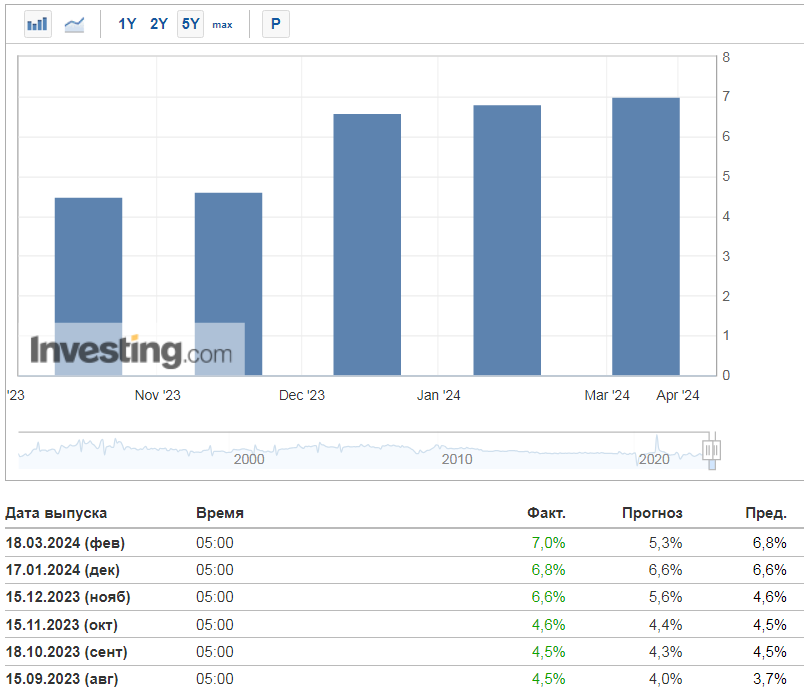
Task: Select release date 15.09.2023 (авг)
Action: tap(62, 679)
